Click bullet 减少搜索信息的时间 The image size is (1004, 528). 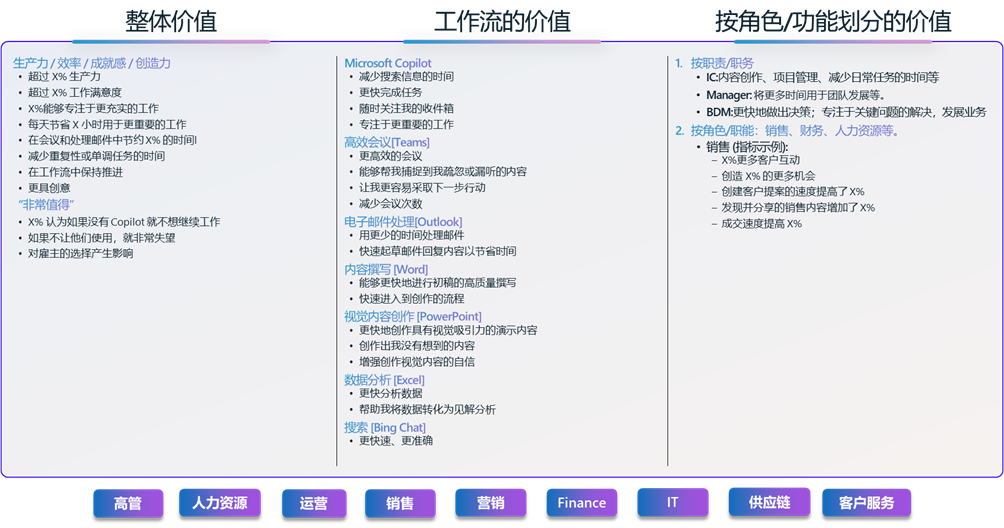(406, 77)
